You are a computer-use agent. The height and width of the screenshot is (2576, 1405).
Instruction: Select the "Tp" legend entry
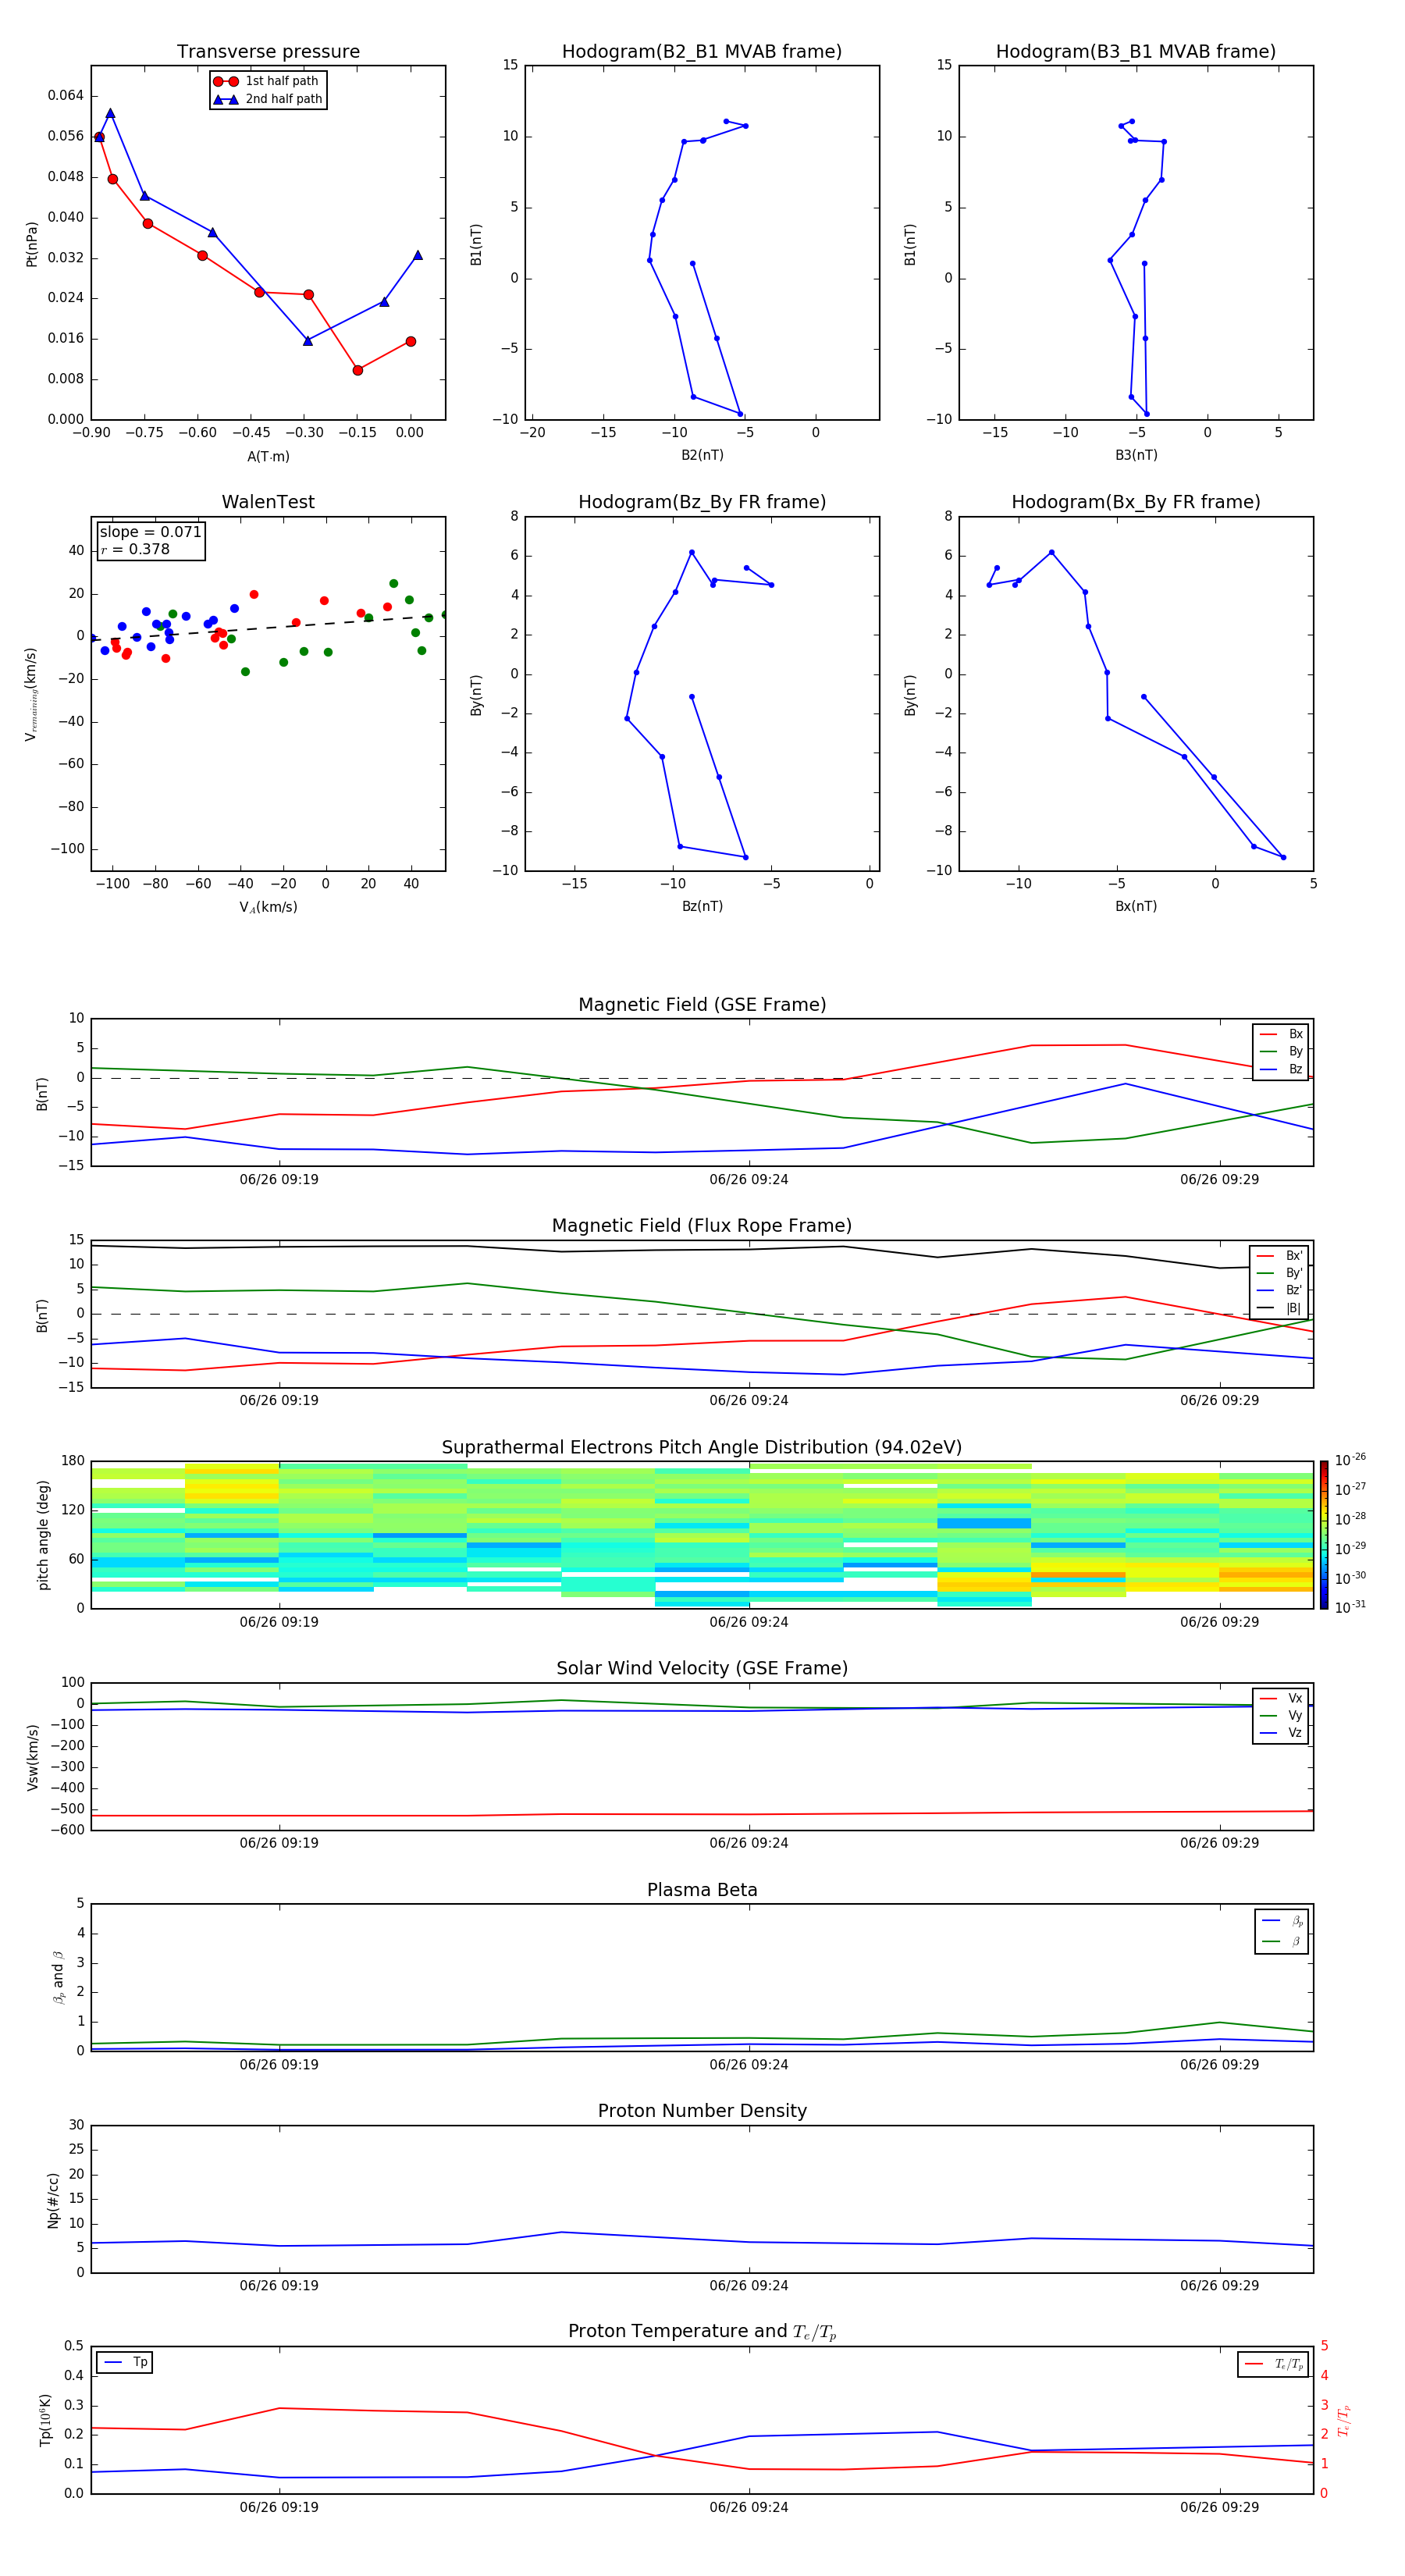[x=125, y=2362]
